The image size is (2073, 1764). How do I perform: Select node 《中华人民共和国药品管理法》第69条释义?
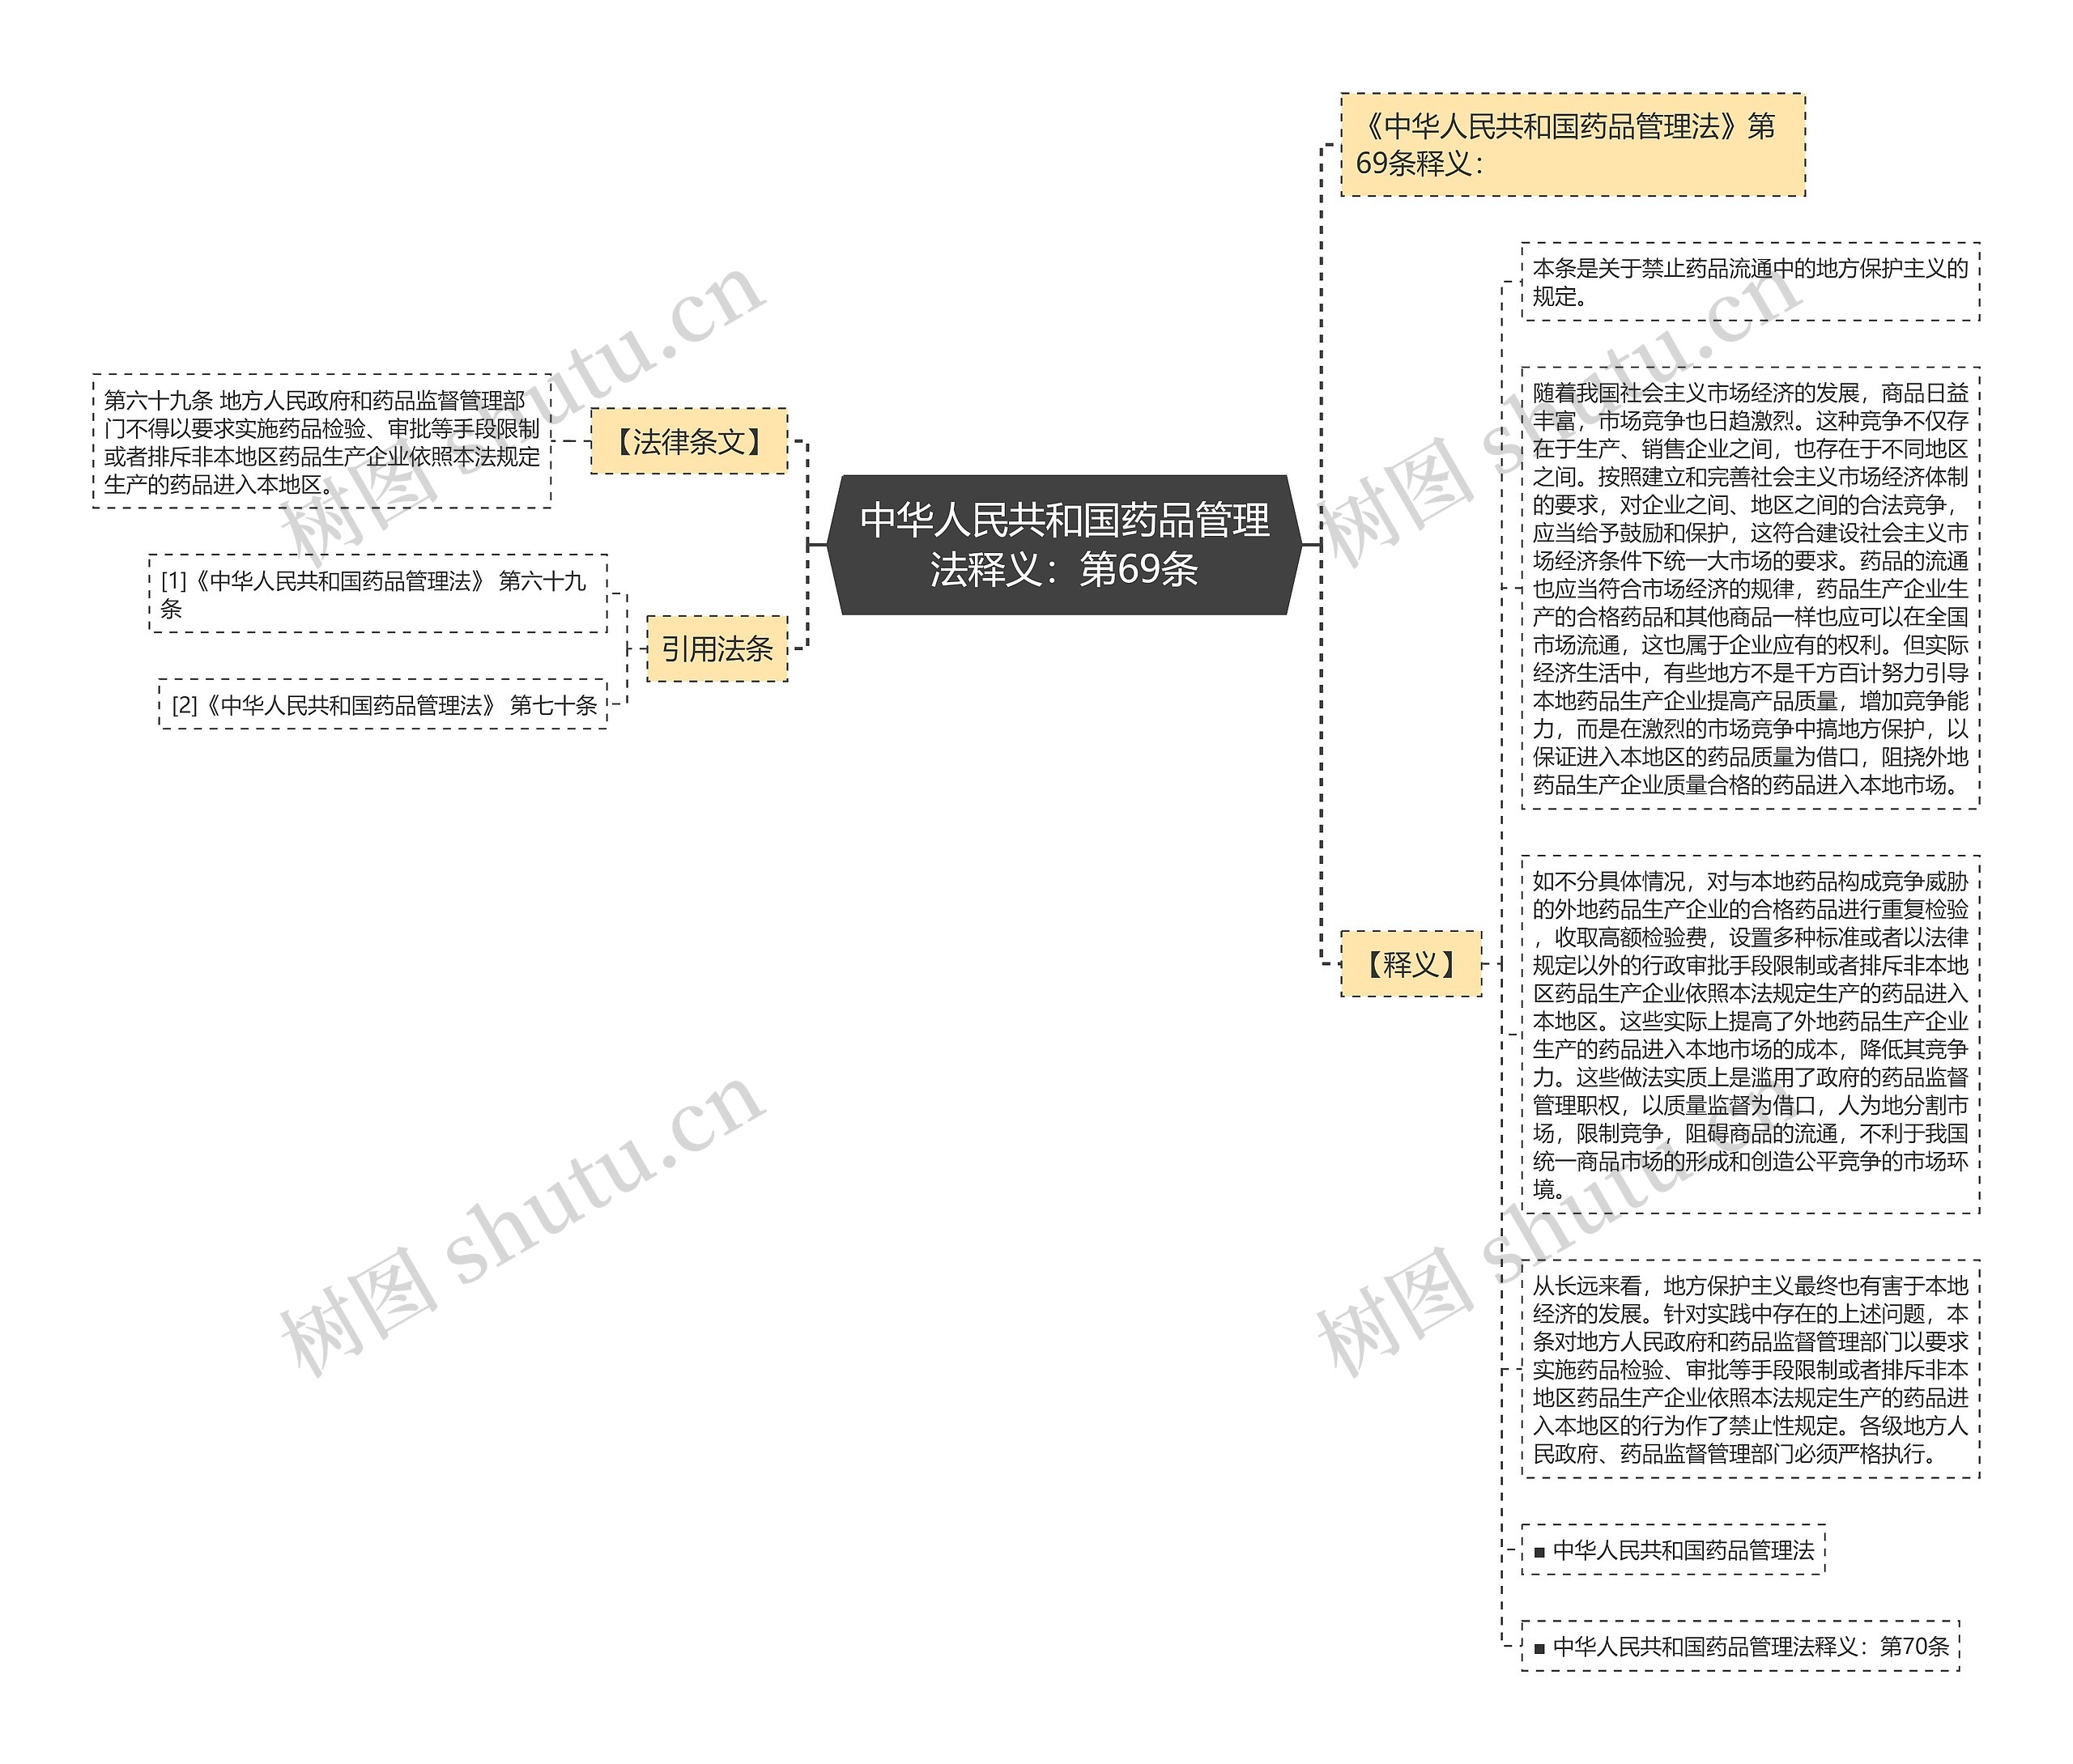(x=1572, y=145)
